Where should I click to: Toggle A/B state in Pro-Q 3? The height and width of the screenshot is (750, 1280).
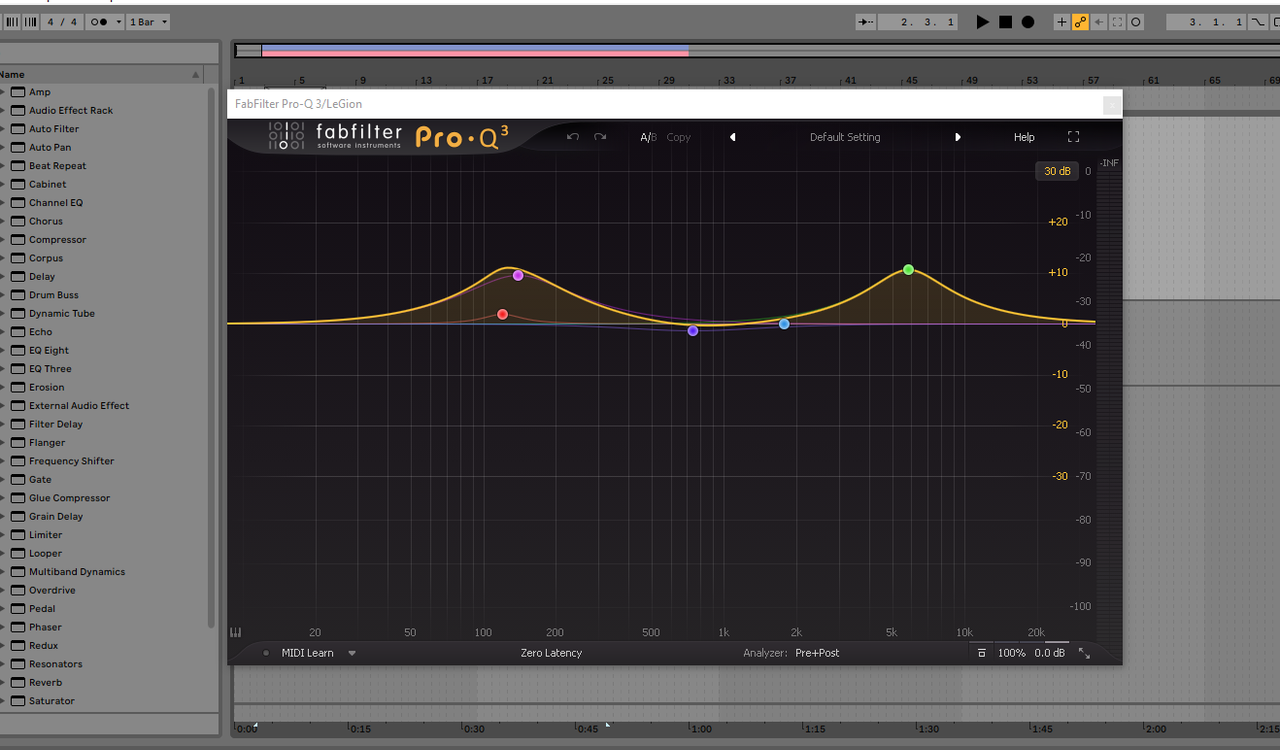point(649,137)
